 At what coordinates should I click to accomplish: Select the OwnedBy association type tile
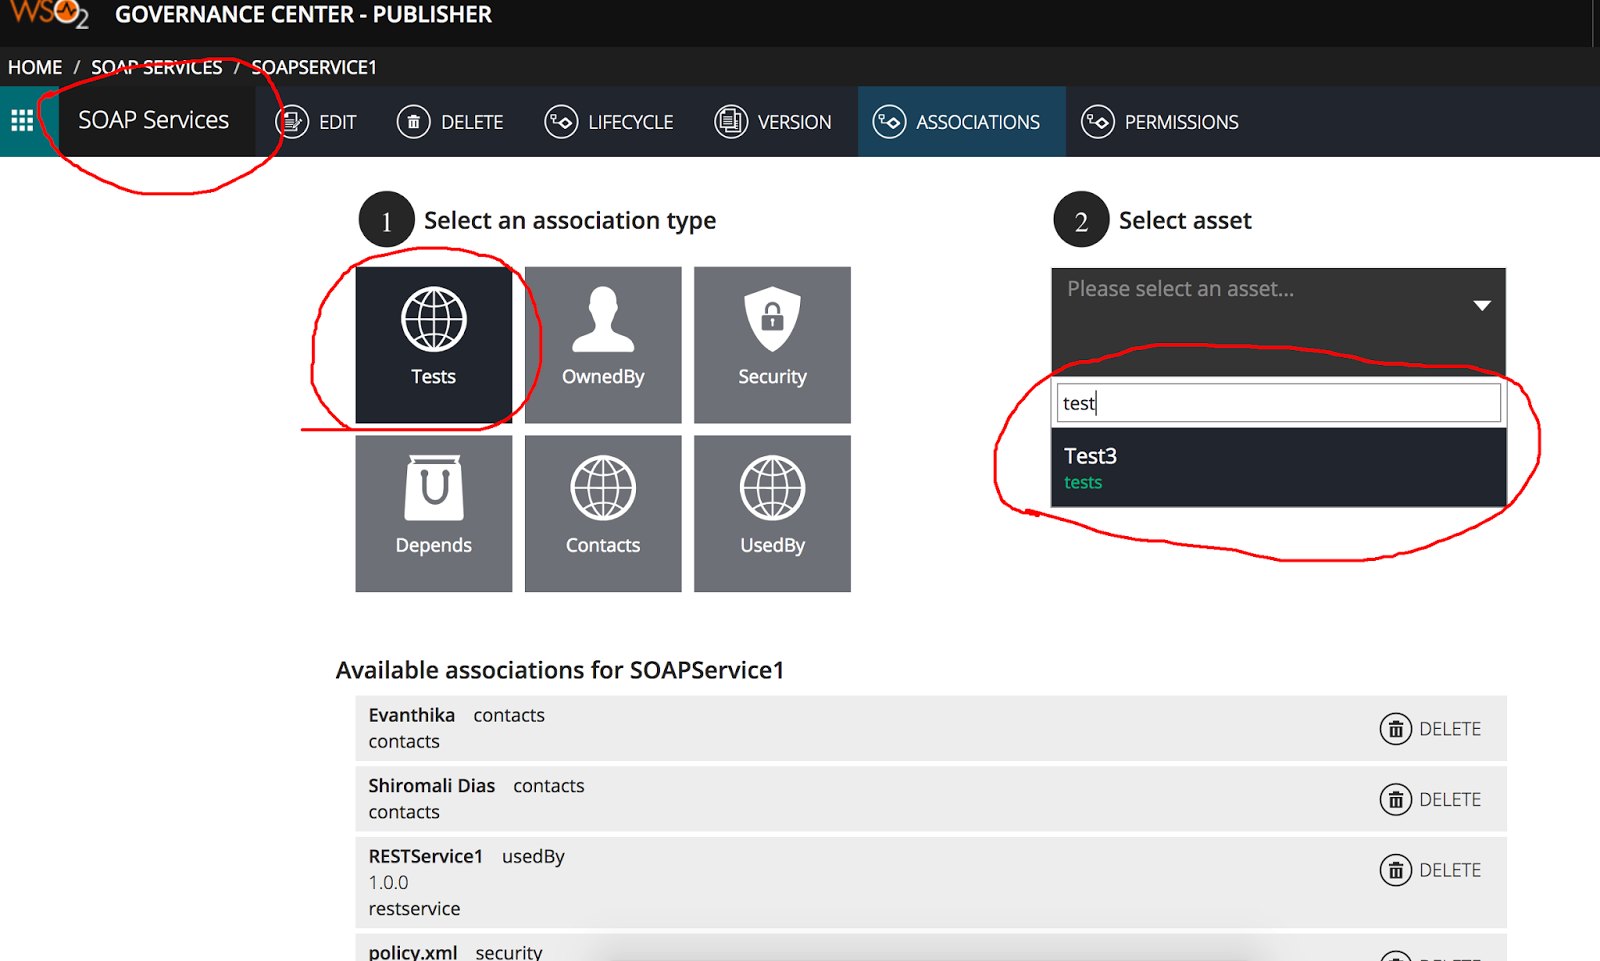[603, 345]
